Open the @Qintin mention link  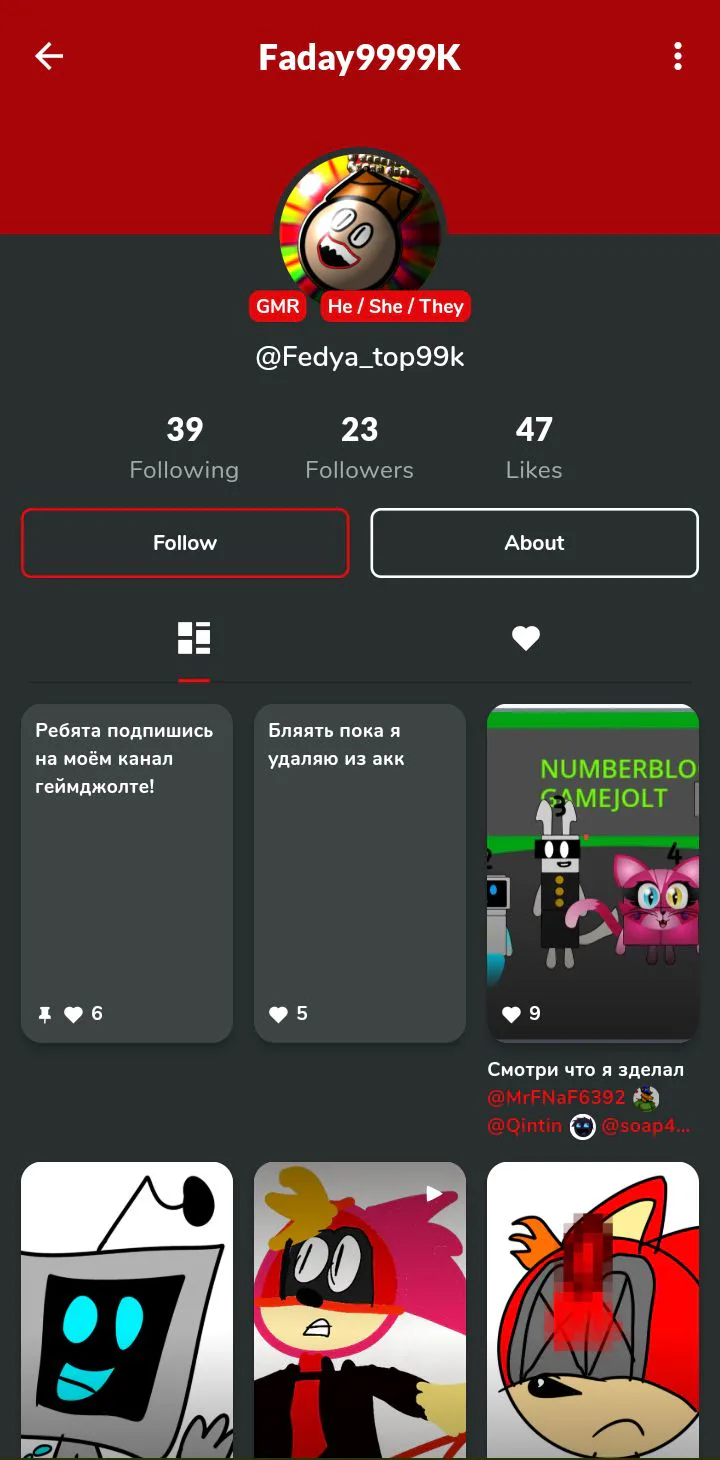point(524,1127)
